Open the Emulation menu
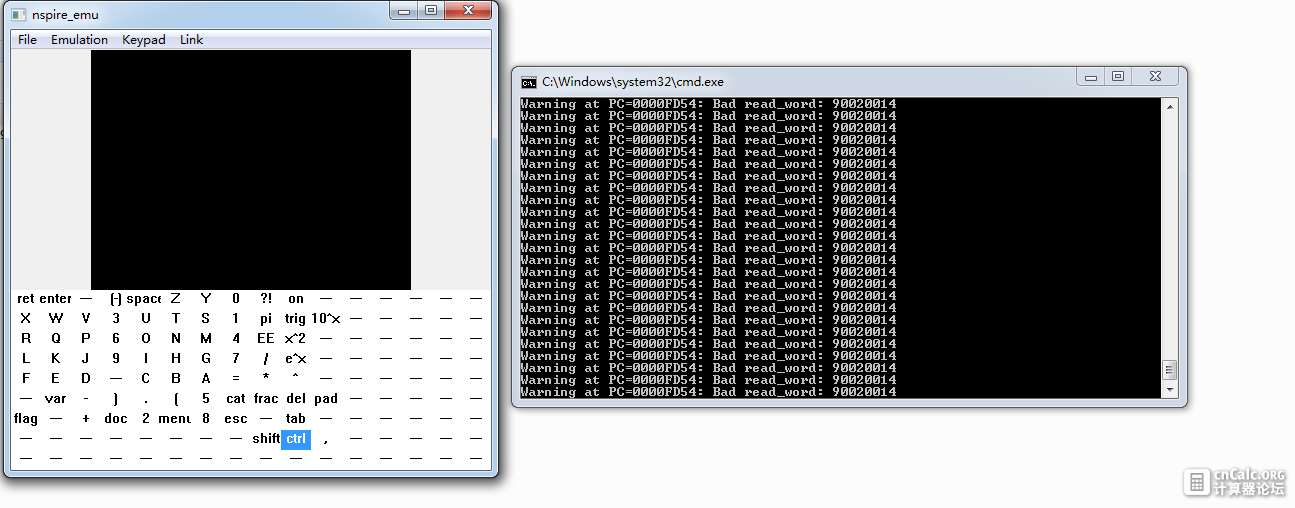This screenshot has height=508, width=1295. pyautogui.click(x=79, y=40)
